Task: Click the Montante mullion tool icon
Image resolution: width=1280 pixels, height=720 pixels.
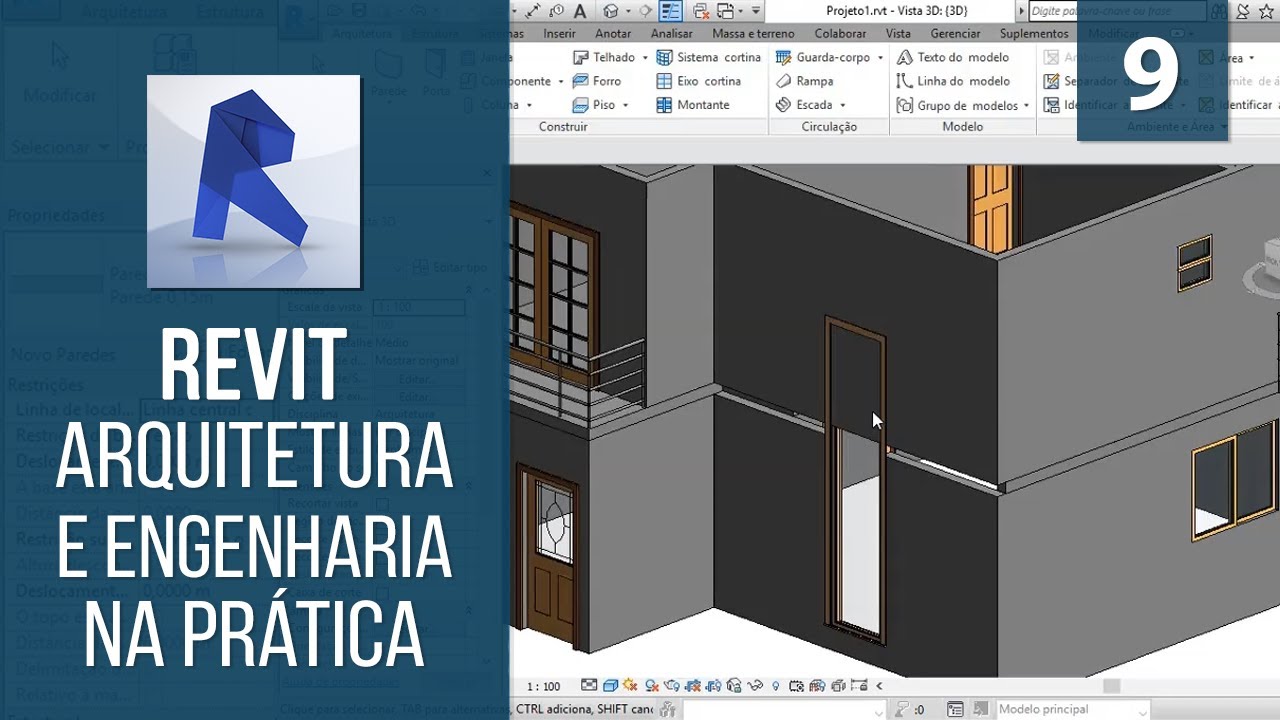Action: [664, 105]
